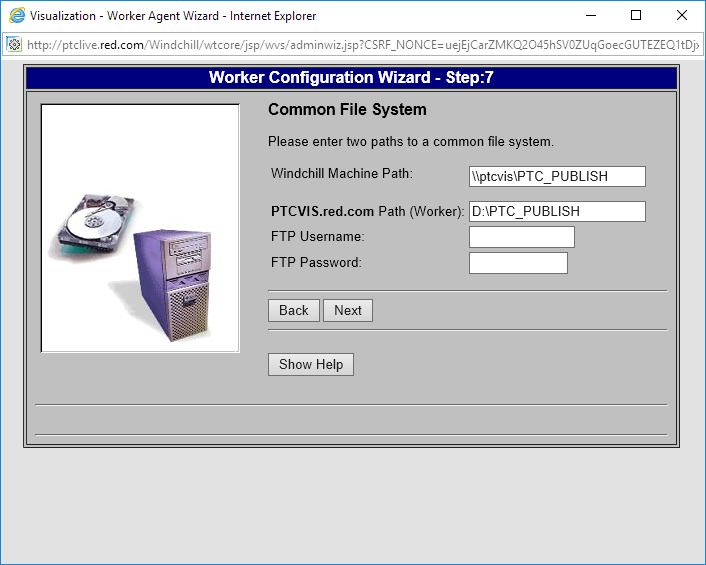Click the 'Common File System' heading
The width and height of the screenshot is (706, 565).
point(347,109)
